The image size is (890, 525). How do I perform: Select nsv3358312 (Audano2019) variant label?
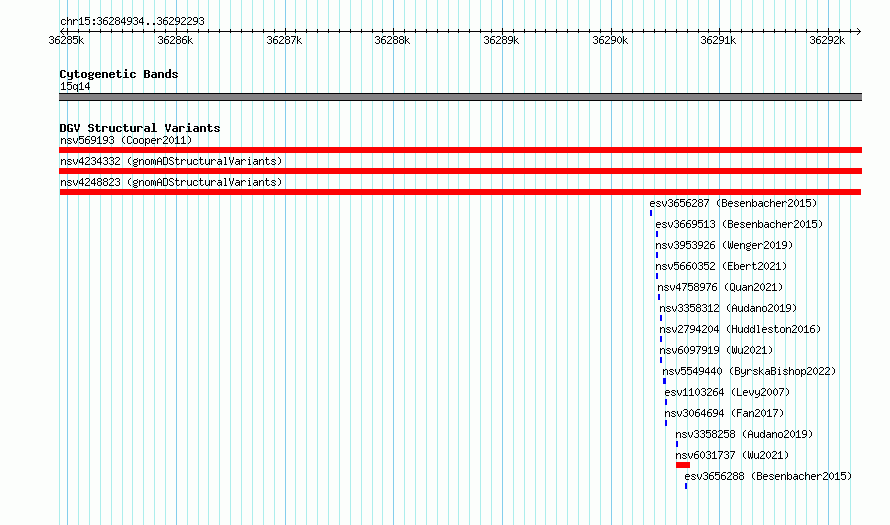point(728,308)
